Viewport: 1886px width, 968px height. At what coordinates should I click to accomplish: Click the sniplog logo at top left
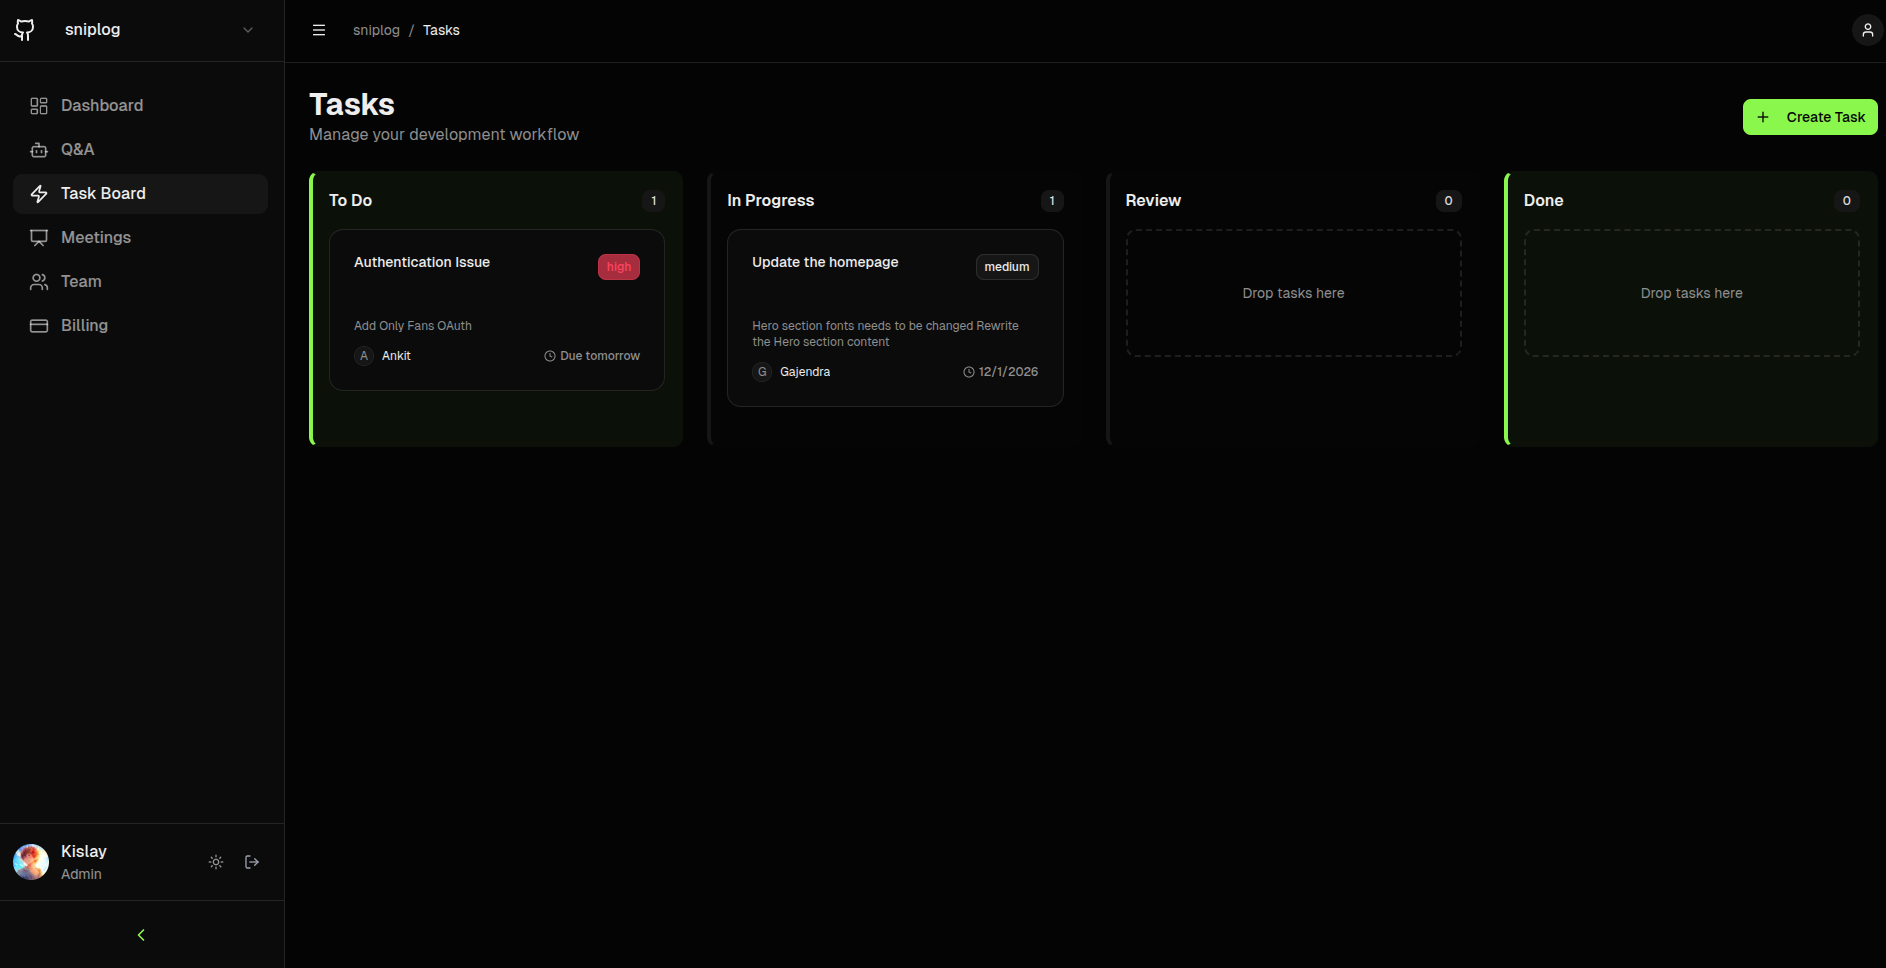point(24,29)
